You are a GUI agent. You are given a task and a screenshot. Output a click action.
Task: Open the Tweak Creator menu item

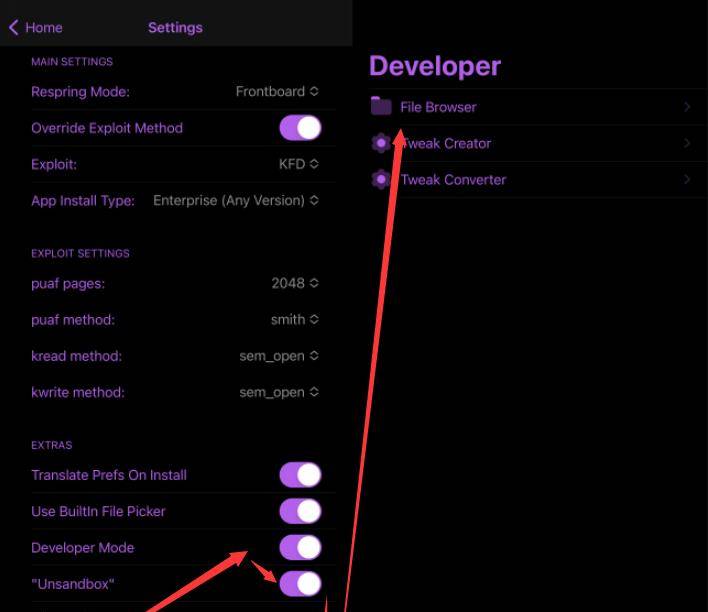click(x=446, y=143)
